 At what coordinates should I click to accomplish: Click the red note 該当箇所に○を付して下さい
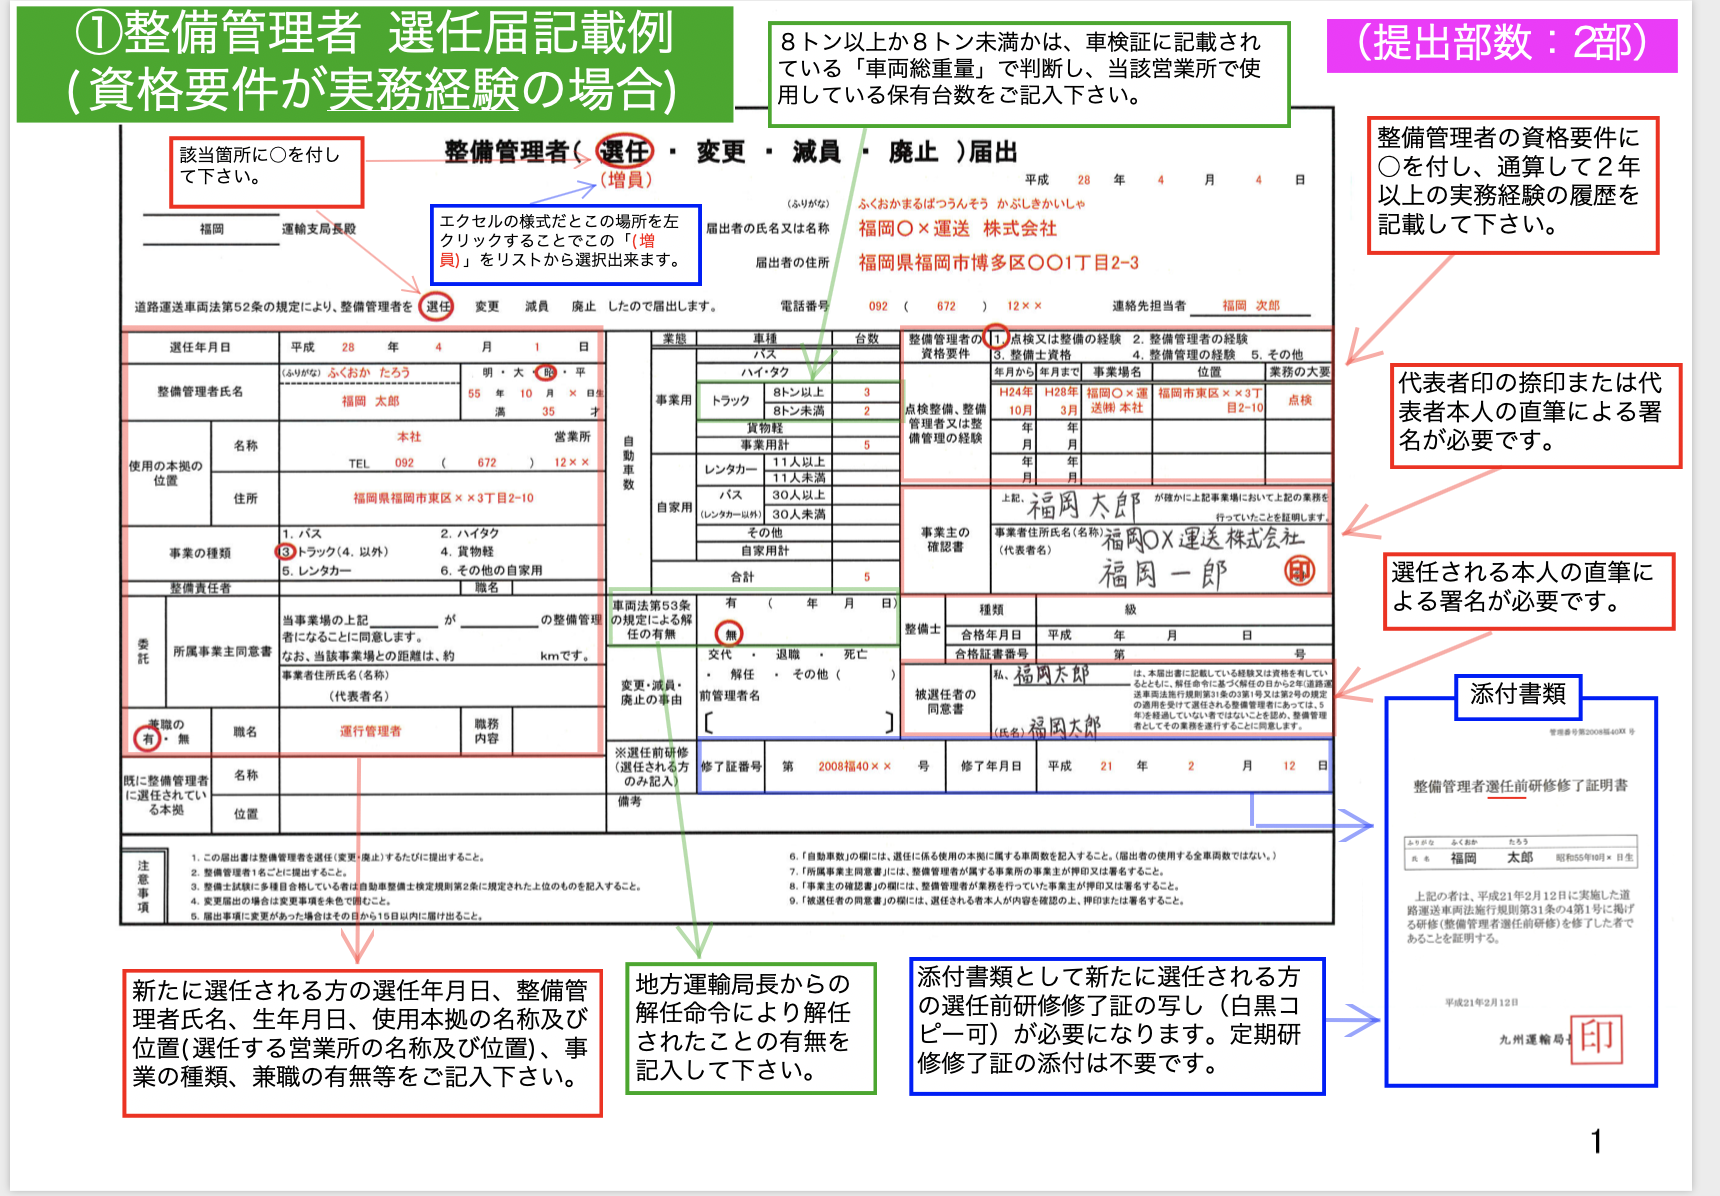click(266, 171)
